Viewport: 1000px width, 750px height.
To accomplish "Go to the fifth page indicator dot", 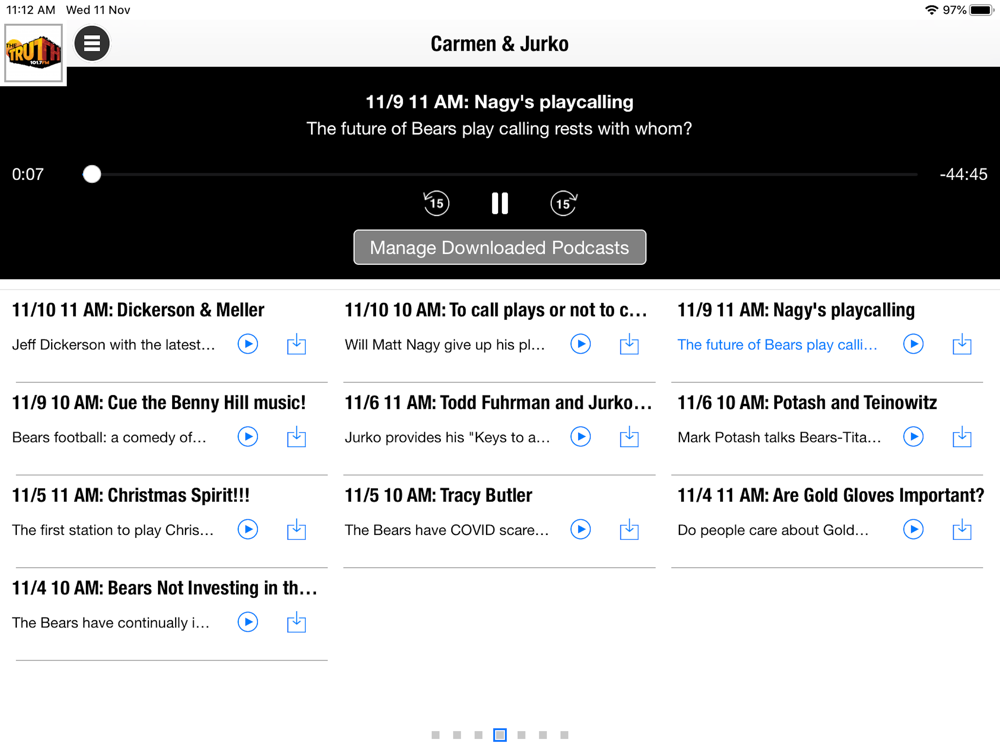I will click(522, 735).
